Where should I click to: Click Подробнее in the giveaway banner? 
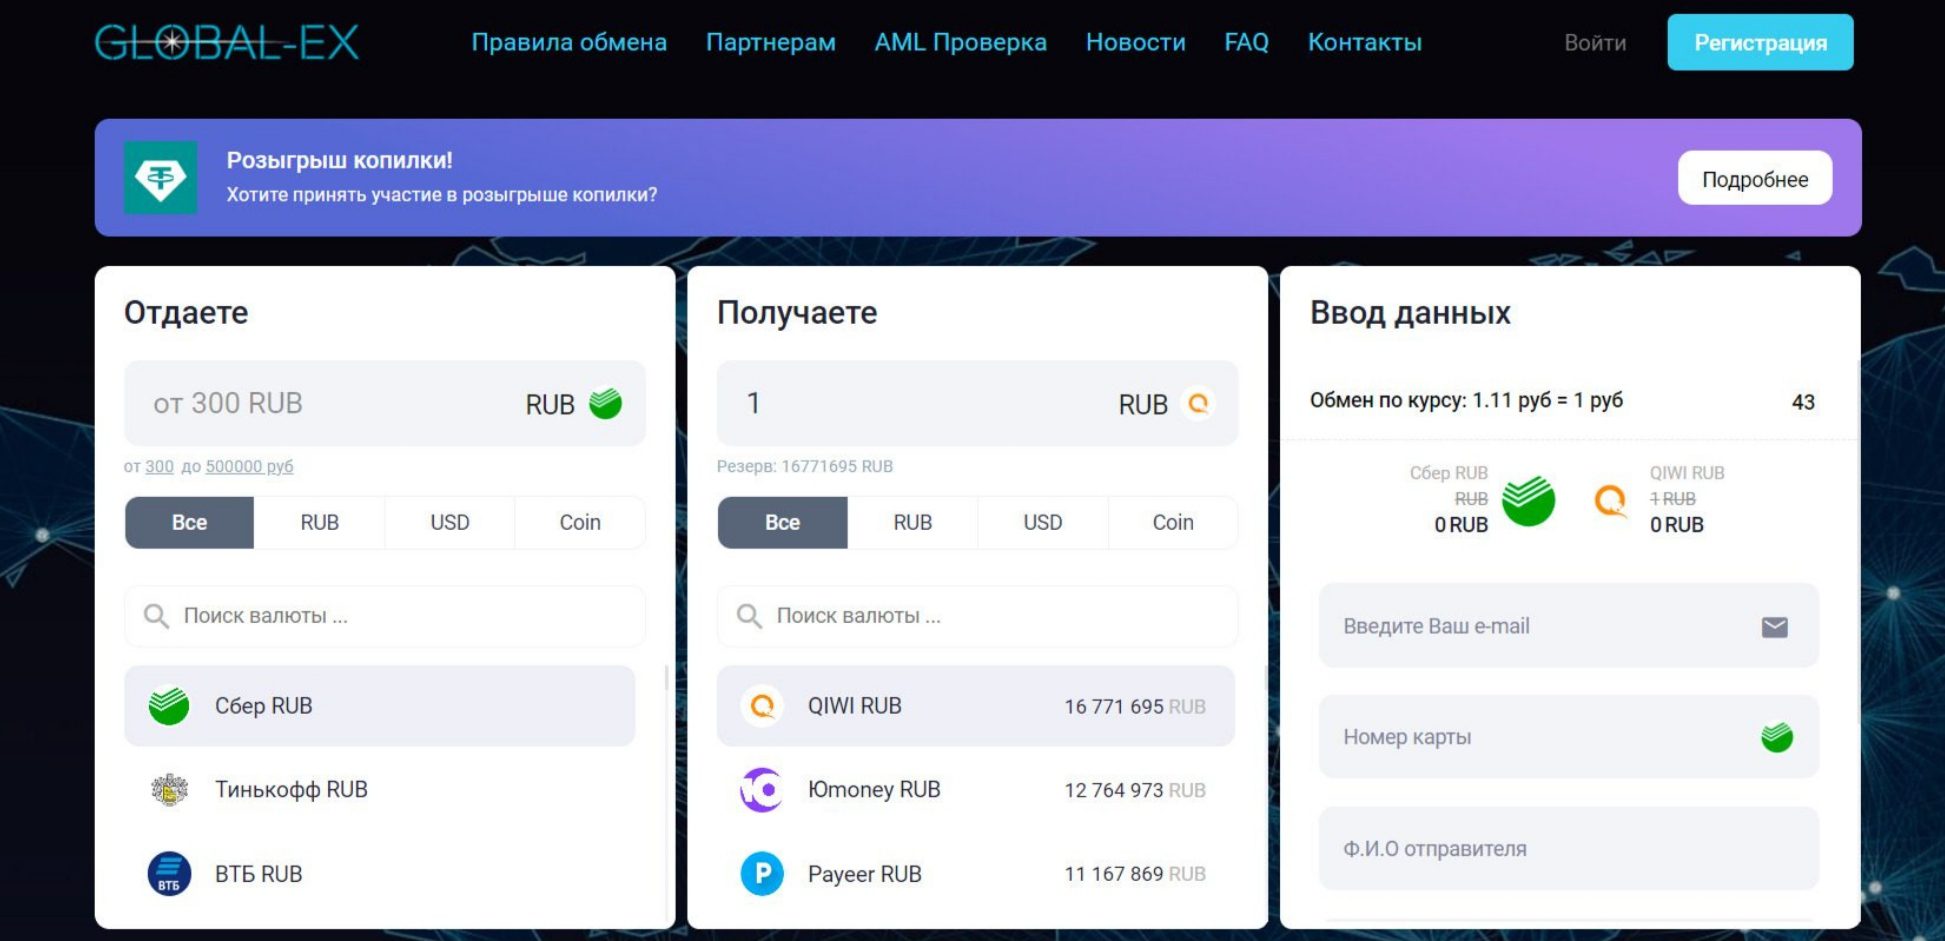pyautogui.click(x=1755, y=178)
